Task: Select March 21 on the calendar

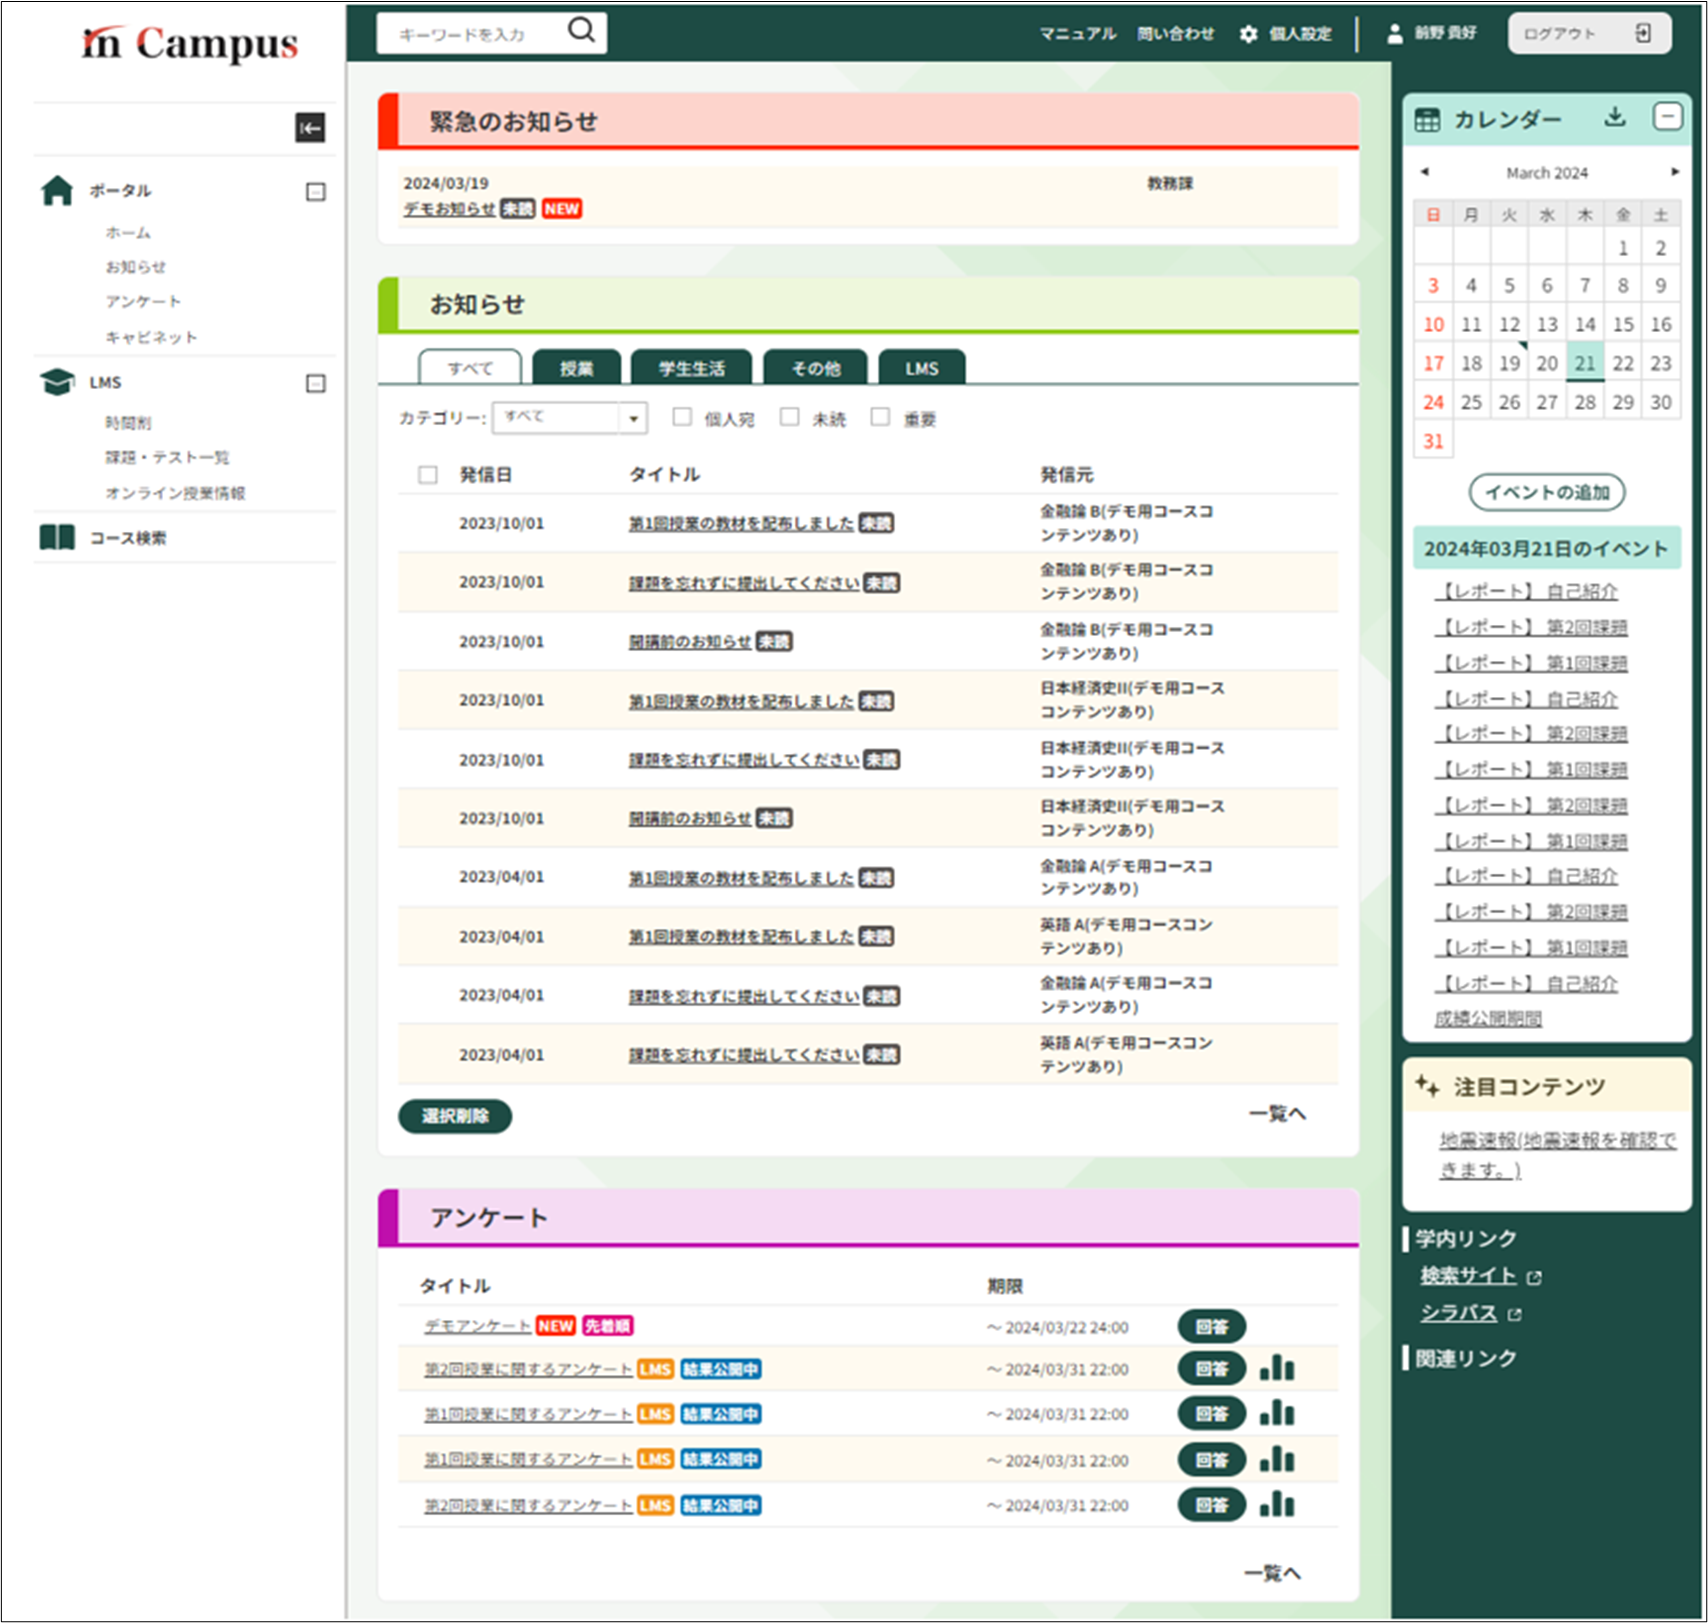Action: coord(1584,363)
